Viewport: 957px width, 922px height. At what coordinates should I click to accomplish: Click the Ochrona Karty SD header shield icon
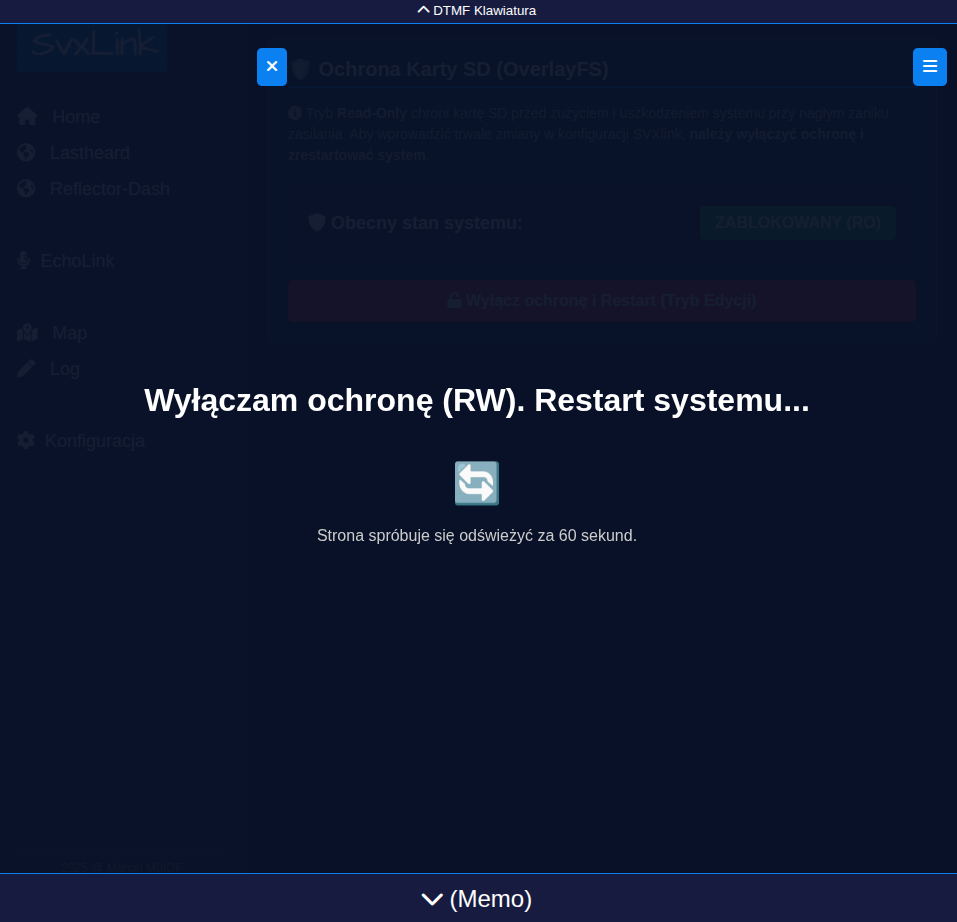[x=301, y=70]
